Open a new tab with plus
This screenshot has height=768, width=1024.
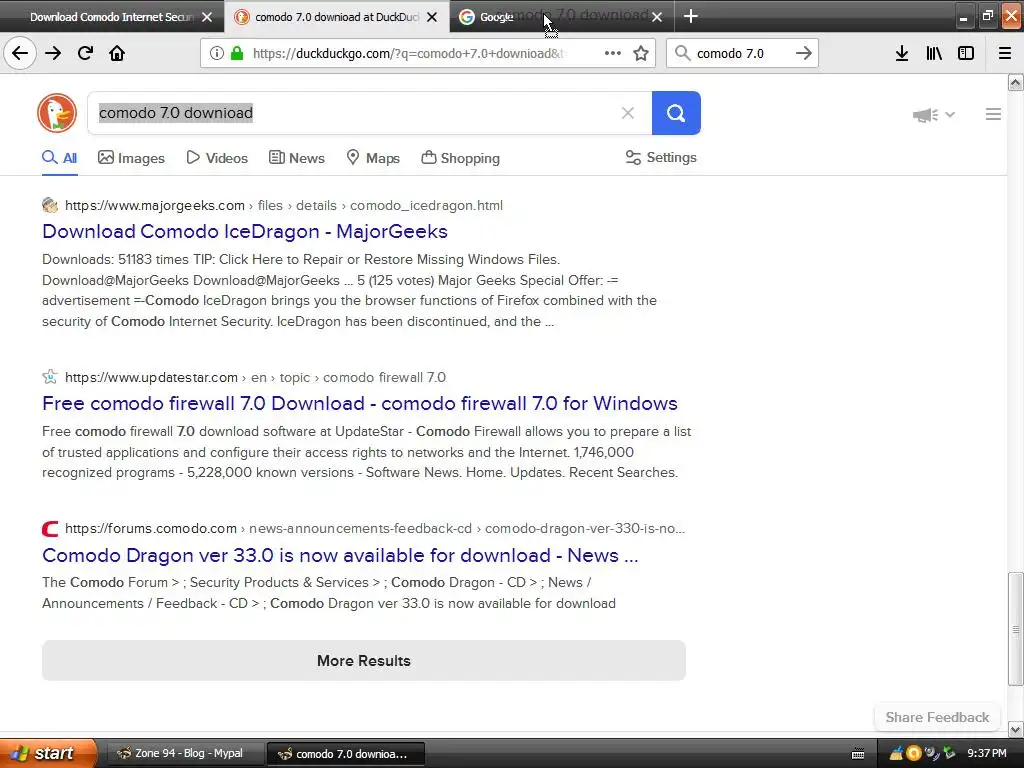[690, 16]
